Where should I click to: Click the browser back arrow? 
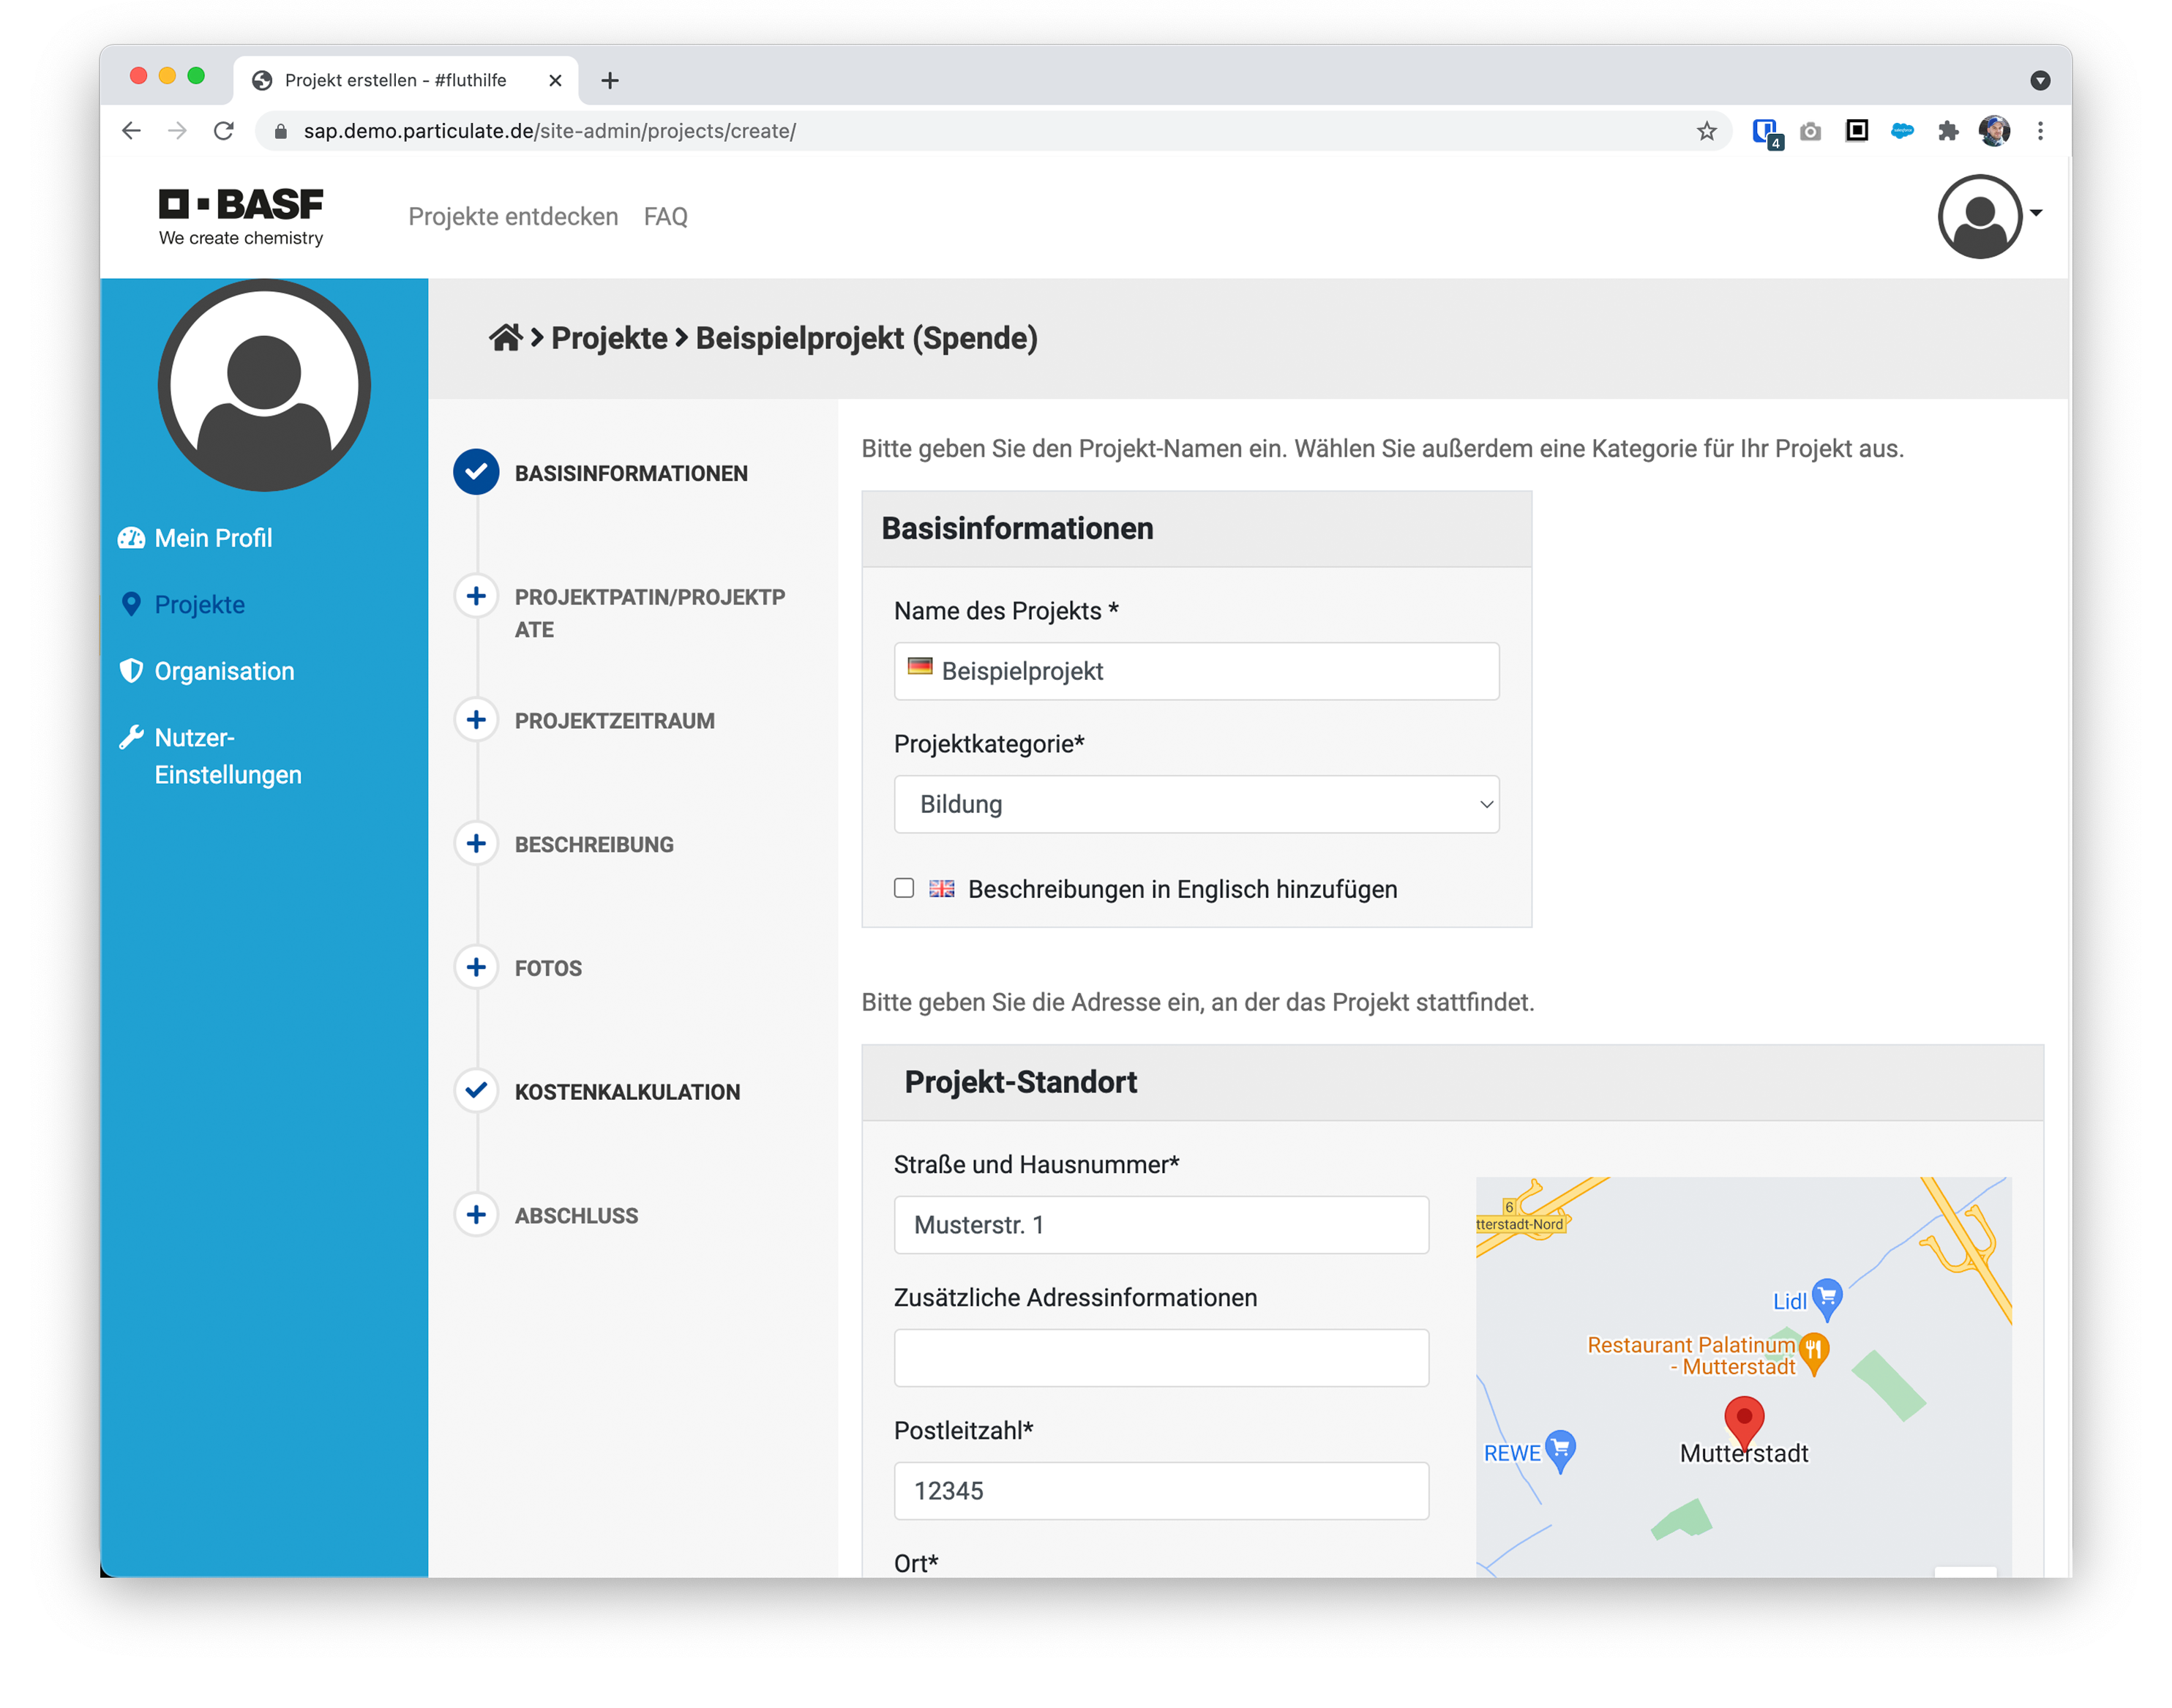coord(131,131)
